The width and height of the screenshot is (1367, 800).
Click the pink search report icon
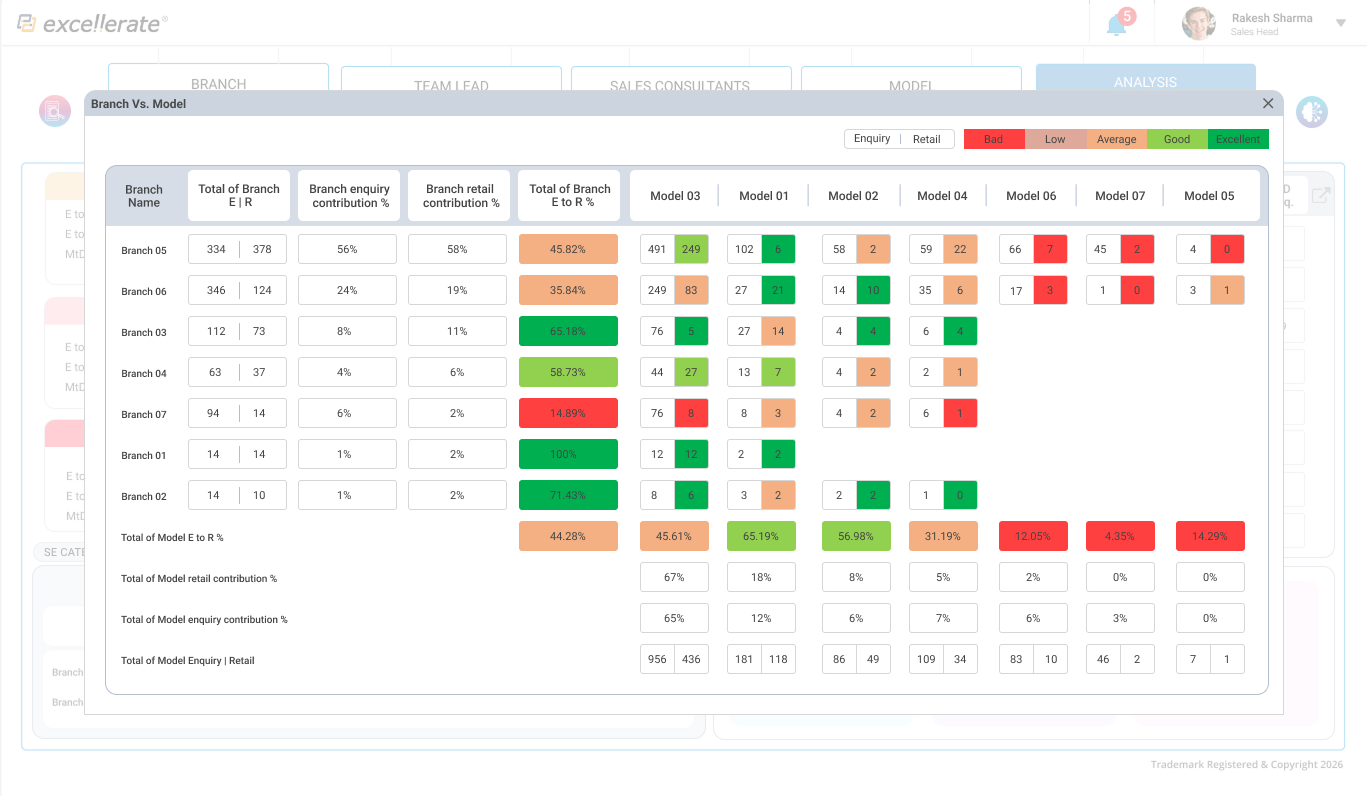pos(54,111)
